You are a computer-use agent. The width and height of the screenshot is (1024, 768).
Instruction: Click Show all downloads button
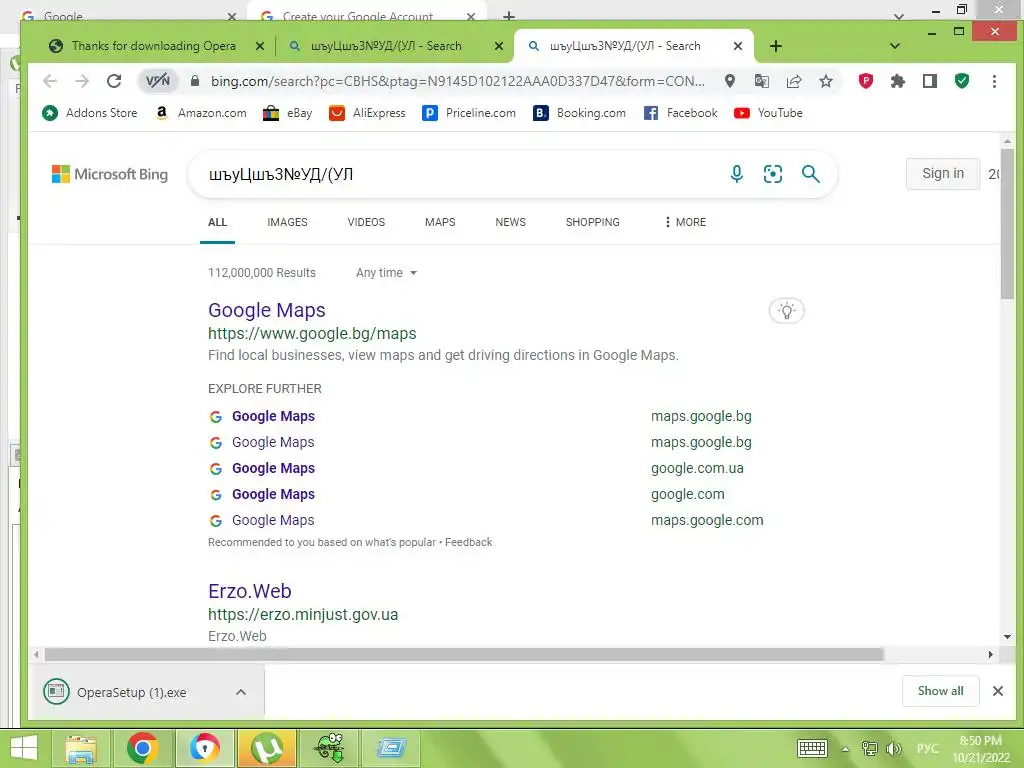(940, 691)
